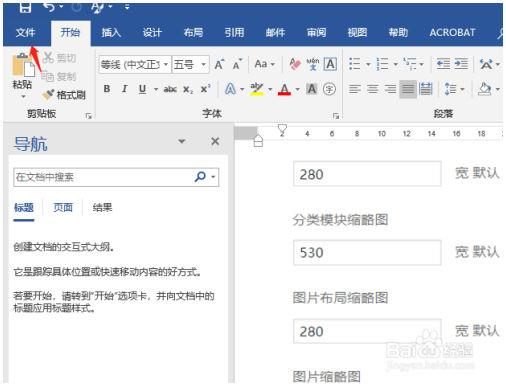The image size is (506, 386).
Task: Click the enclosed character 字 icon
Action: pos(329,89)
